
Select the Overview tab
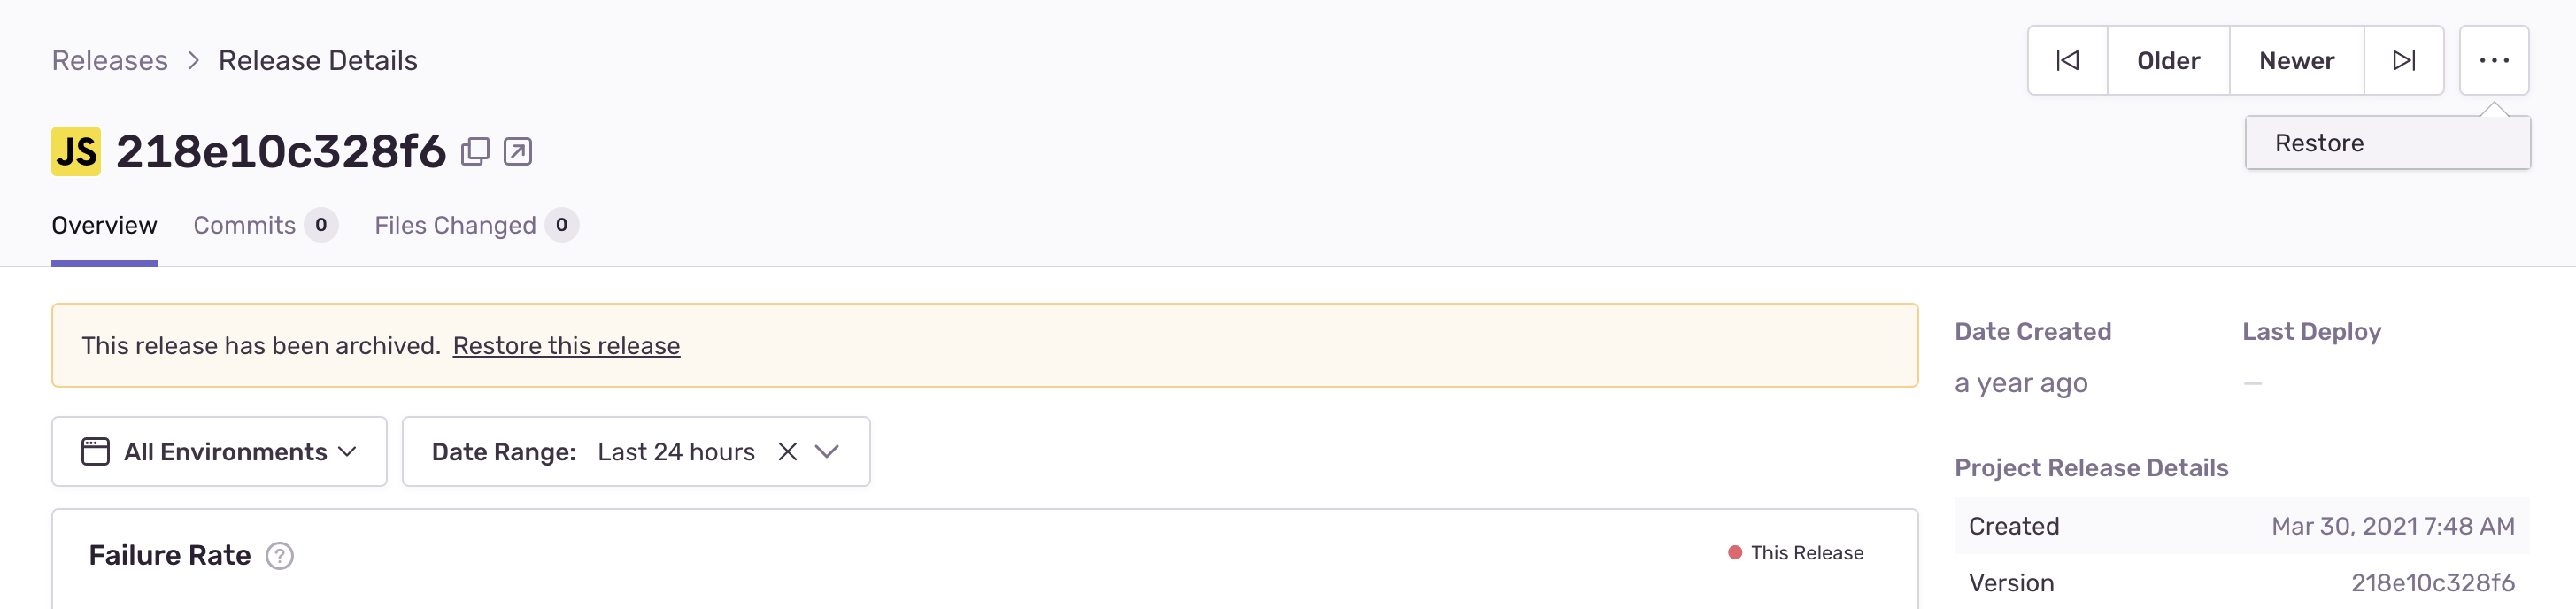click(x=103, y=225)
